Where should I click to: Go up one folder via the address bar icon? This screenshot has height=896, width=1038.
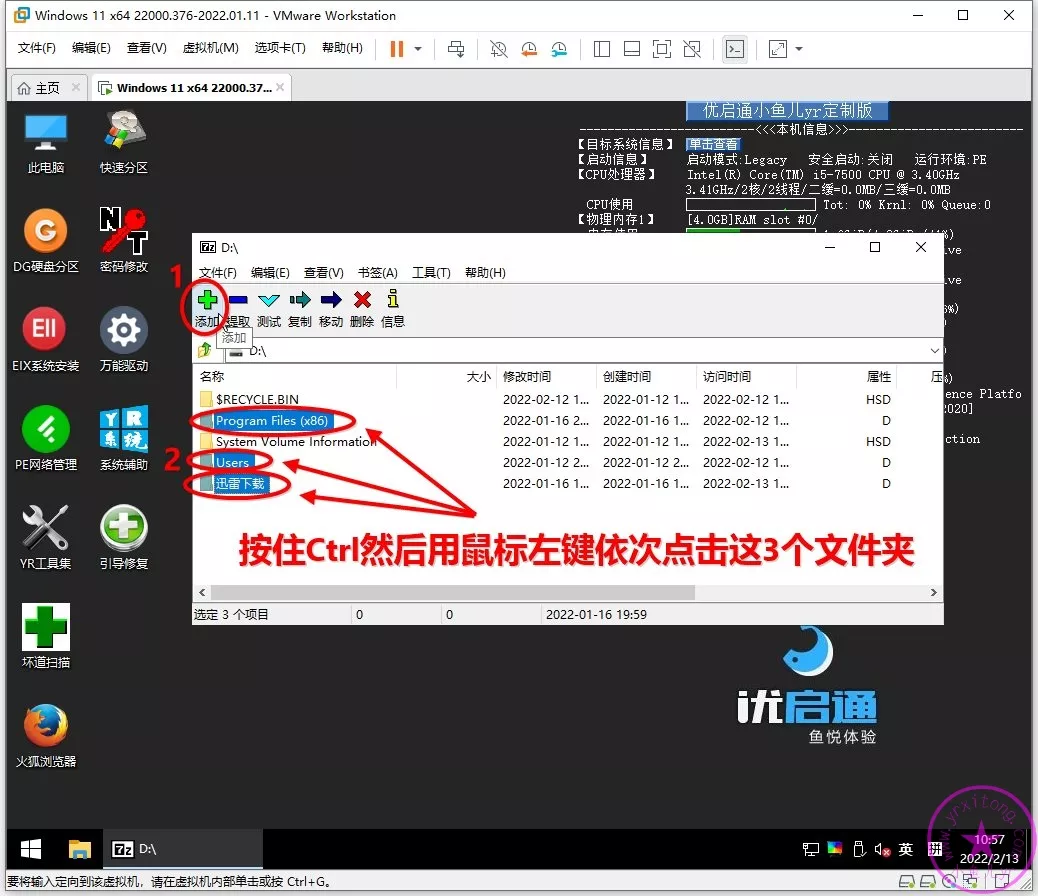coord(206,350)
